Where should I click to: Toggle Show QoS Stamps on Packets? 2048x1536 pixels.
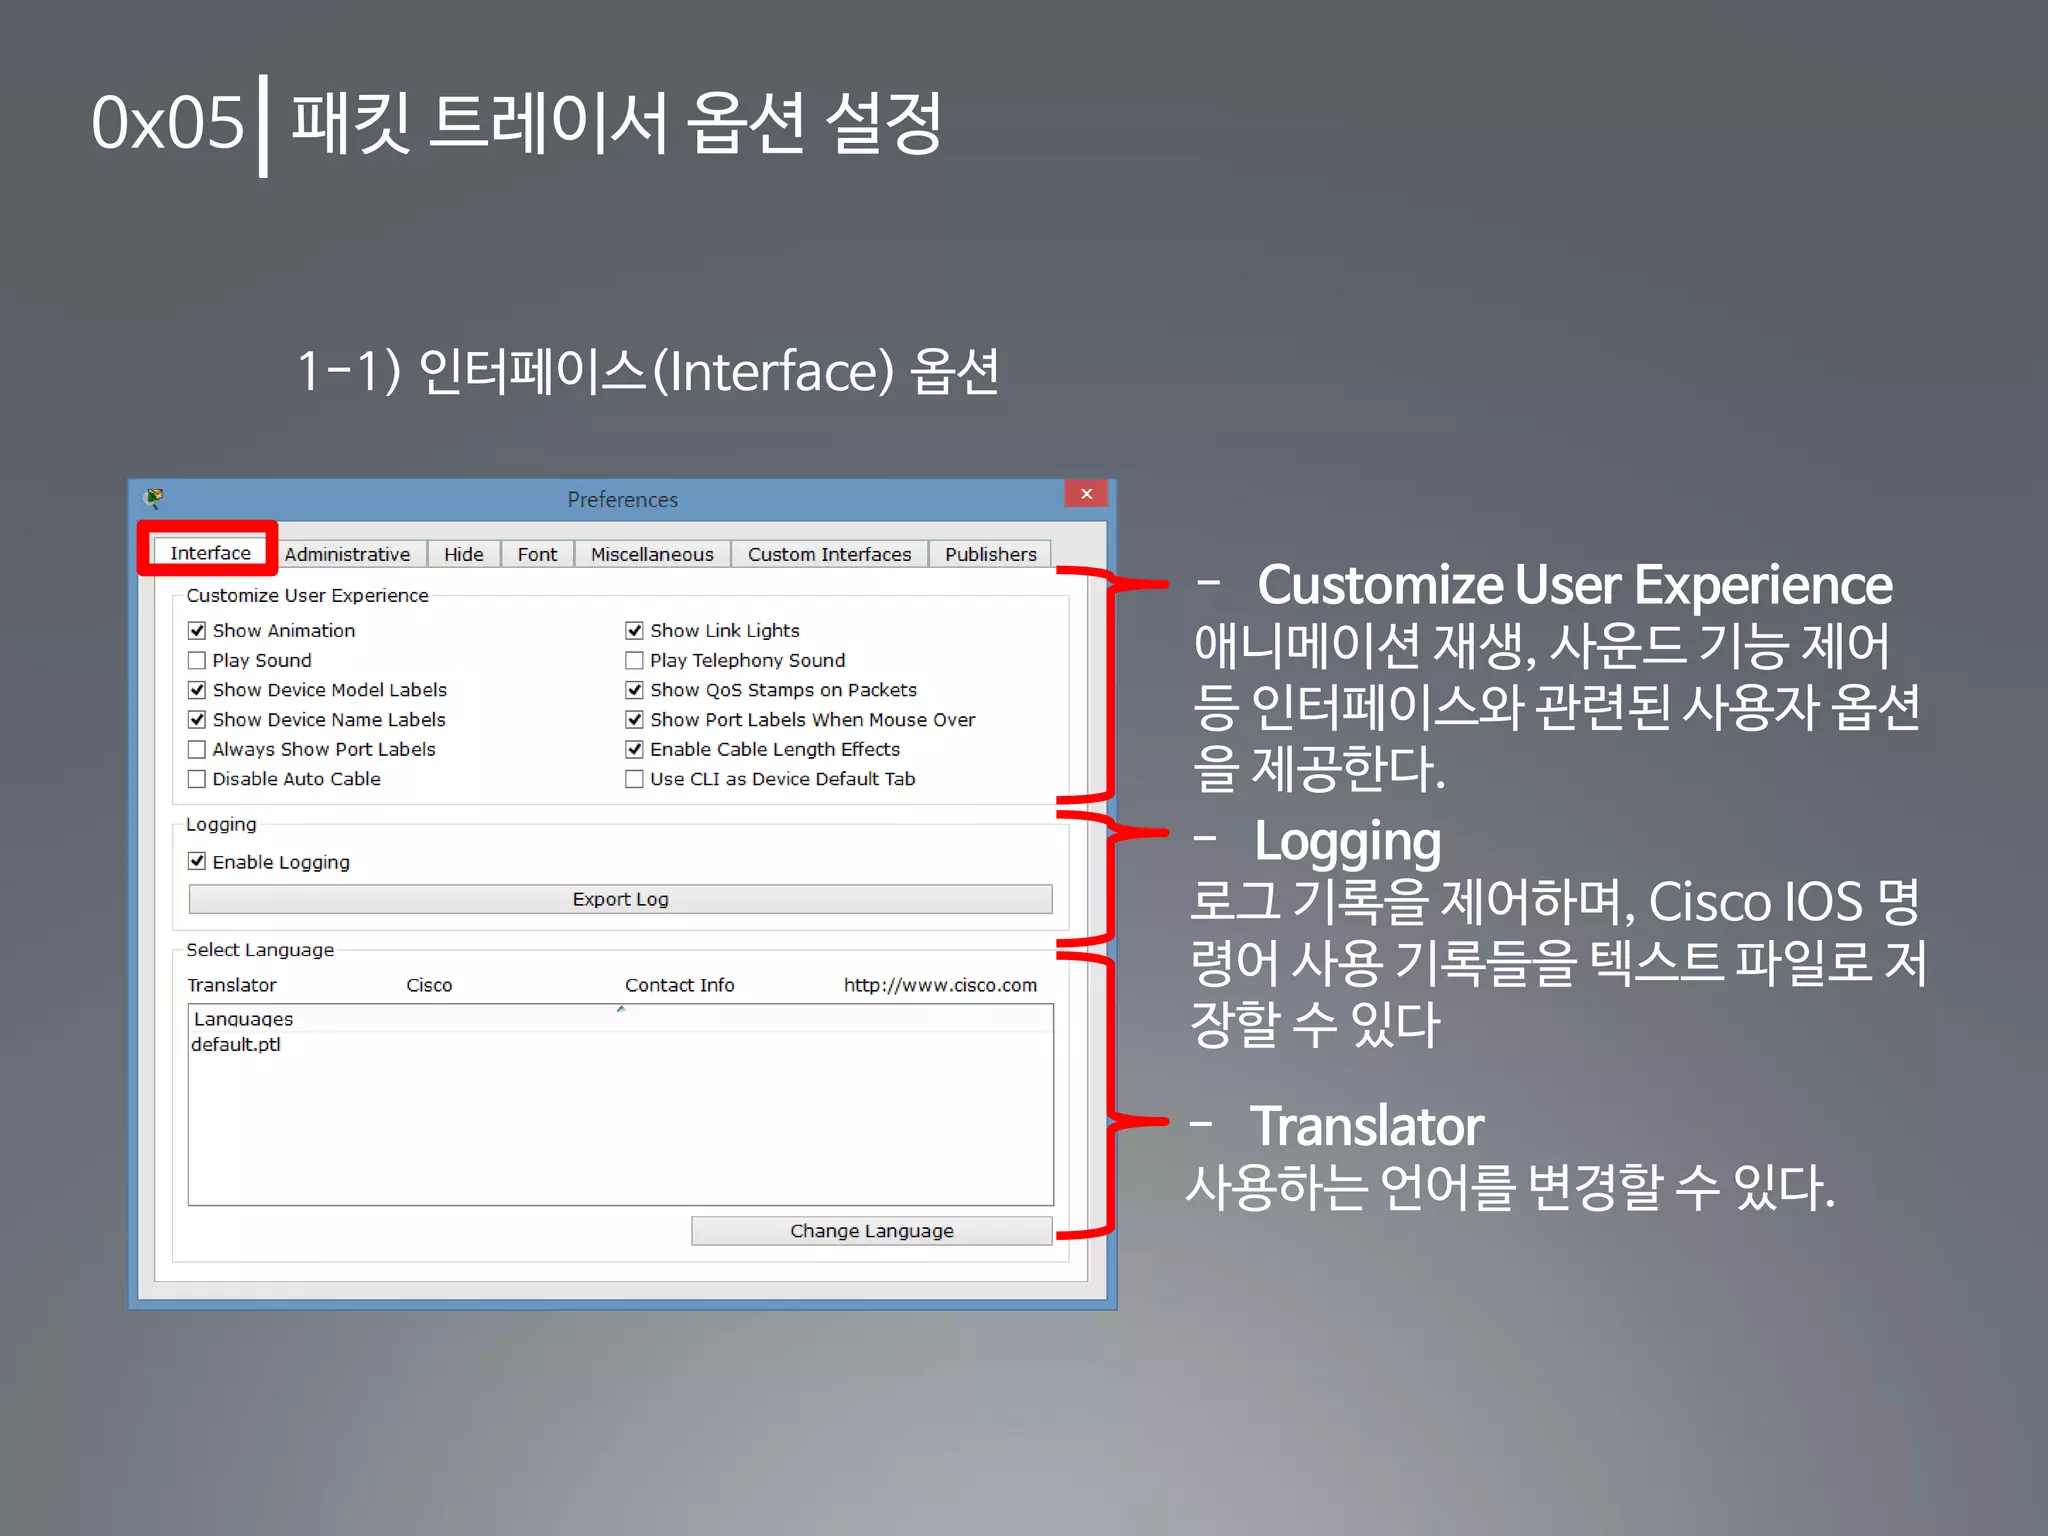[x=634, y=690]
